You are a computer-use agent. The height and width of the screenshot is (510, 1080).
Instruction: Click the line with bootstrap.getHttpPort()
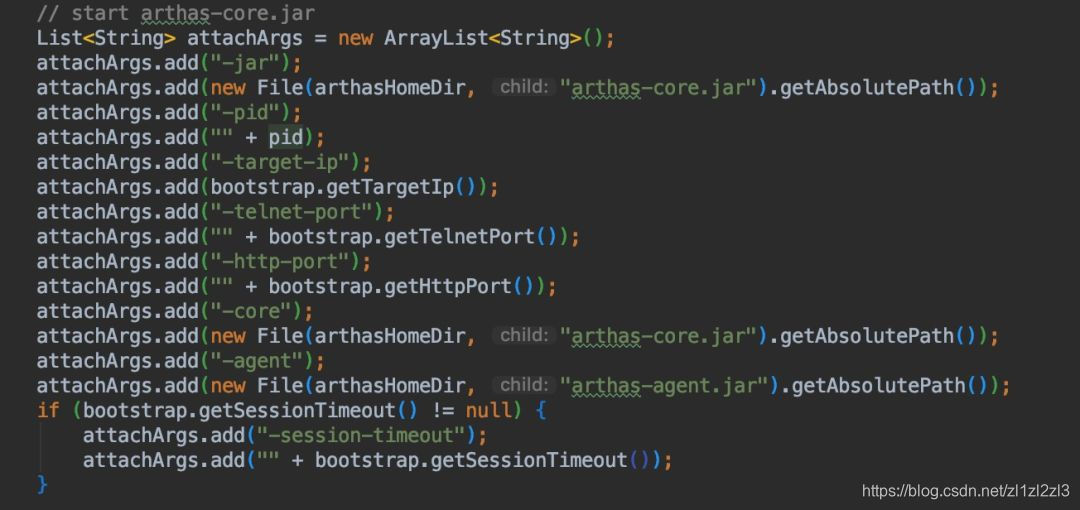pos(296,286)
